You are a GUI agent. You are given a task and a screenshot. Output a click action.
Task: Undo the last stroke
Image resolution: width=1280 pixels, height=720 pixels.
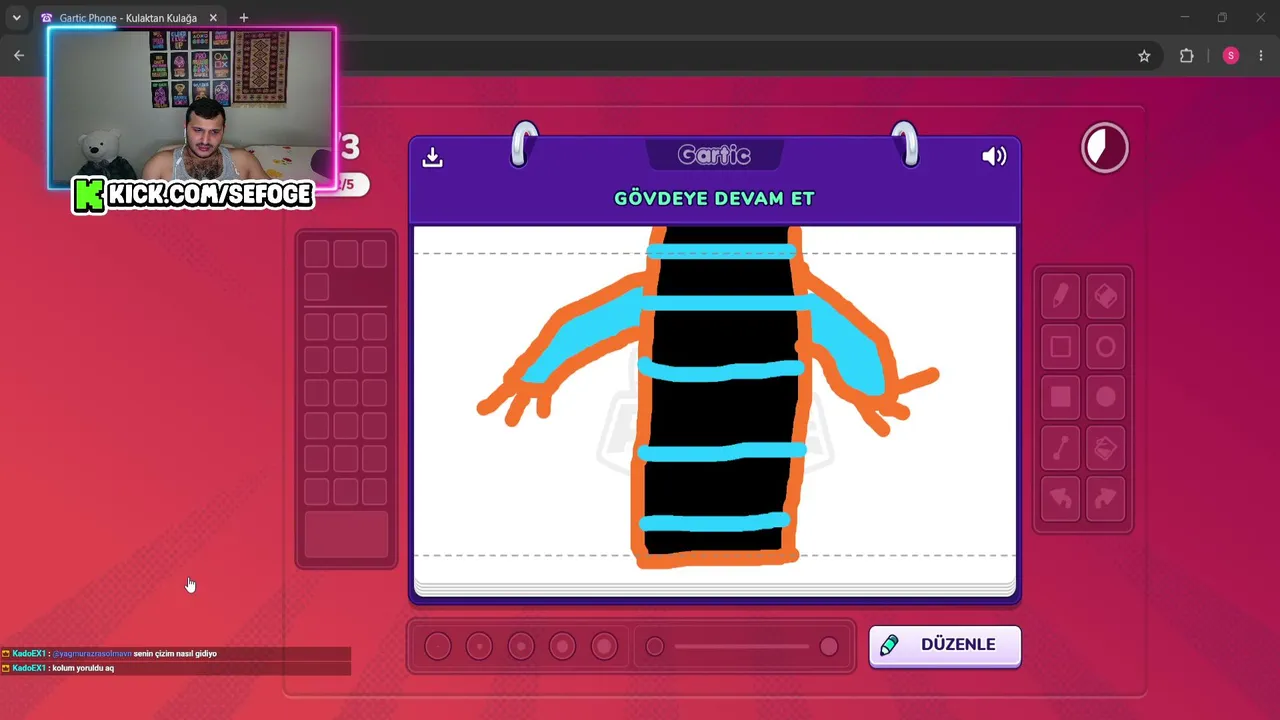(x=1060, y=498)
